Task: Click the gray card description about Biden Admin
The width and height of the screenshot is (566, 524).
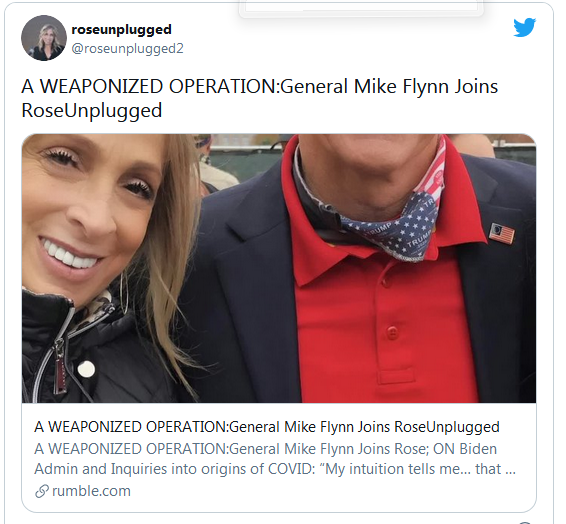Action: [x=275, y=459]
